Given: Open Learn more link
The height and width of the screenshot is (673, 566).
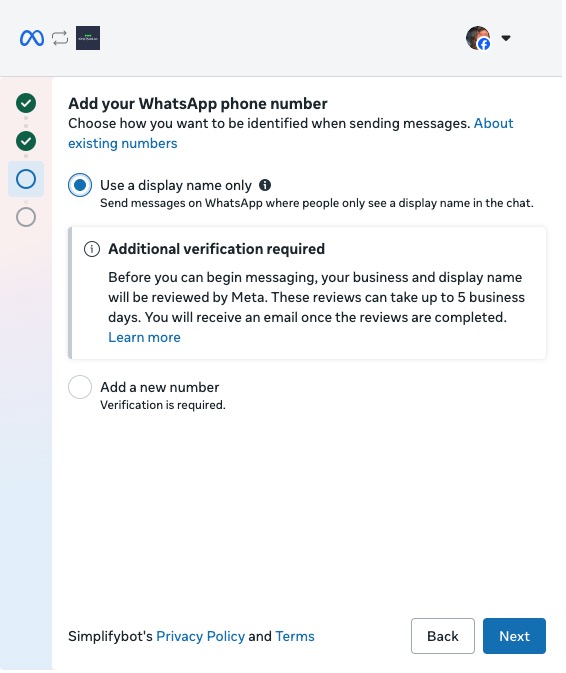Looking at the screenshot, I should pyautogui.click(x=144, y=337).
